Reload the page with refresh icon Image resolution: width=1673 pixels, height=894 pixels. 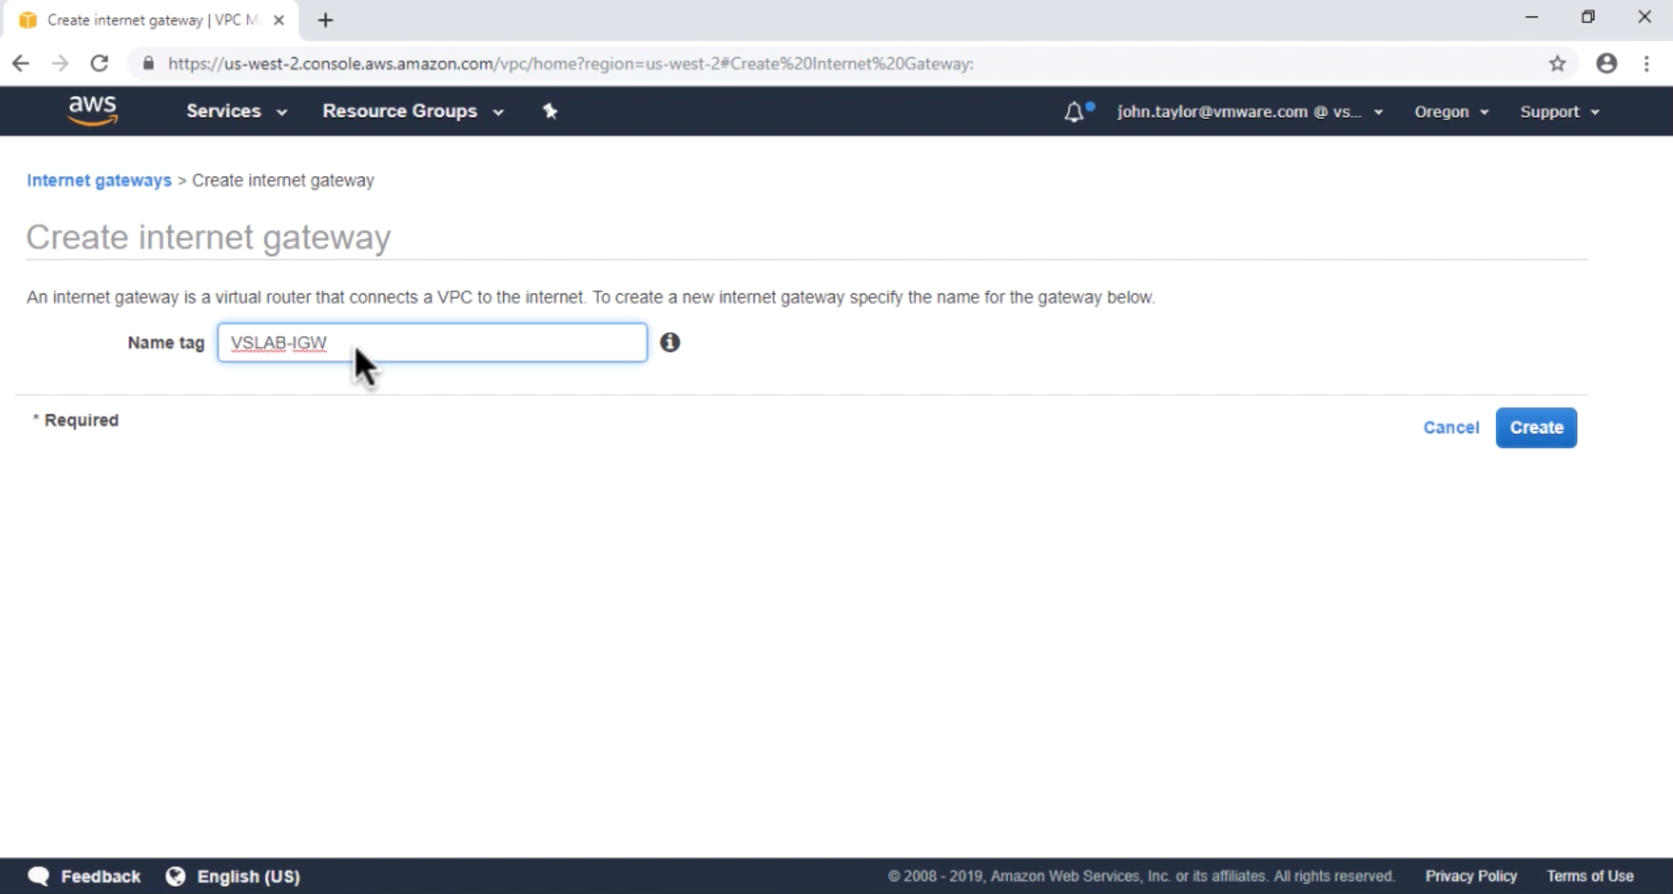99,63
